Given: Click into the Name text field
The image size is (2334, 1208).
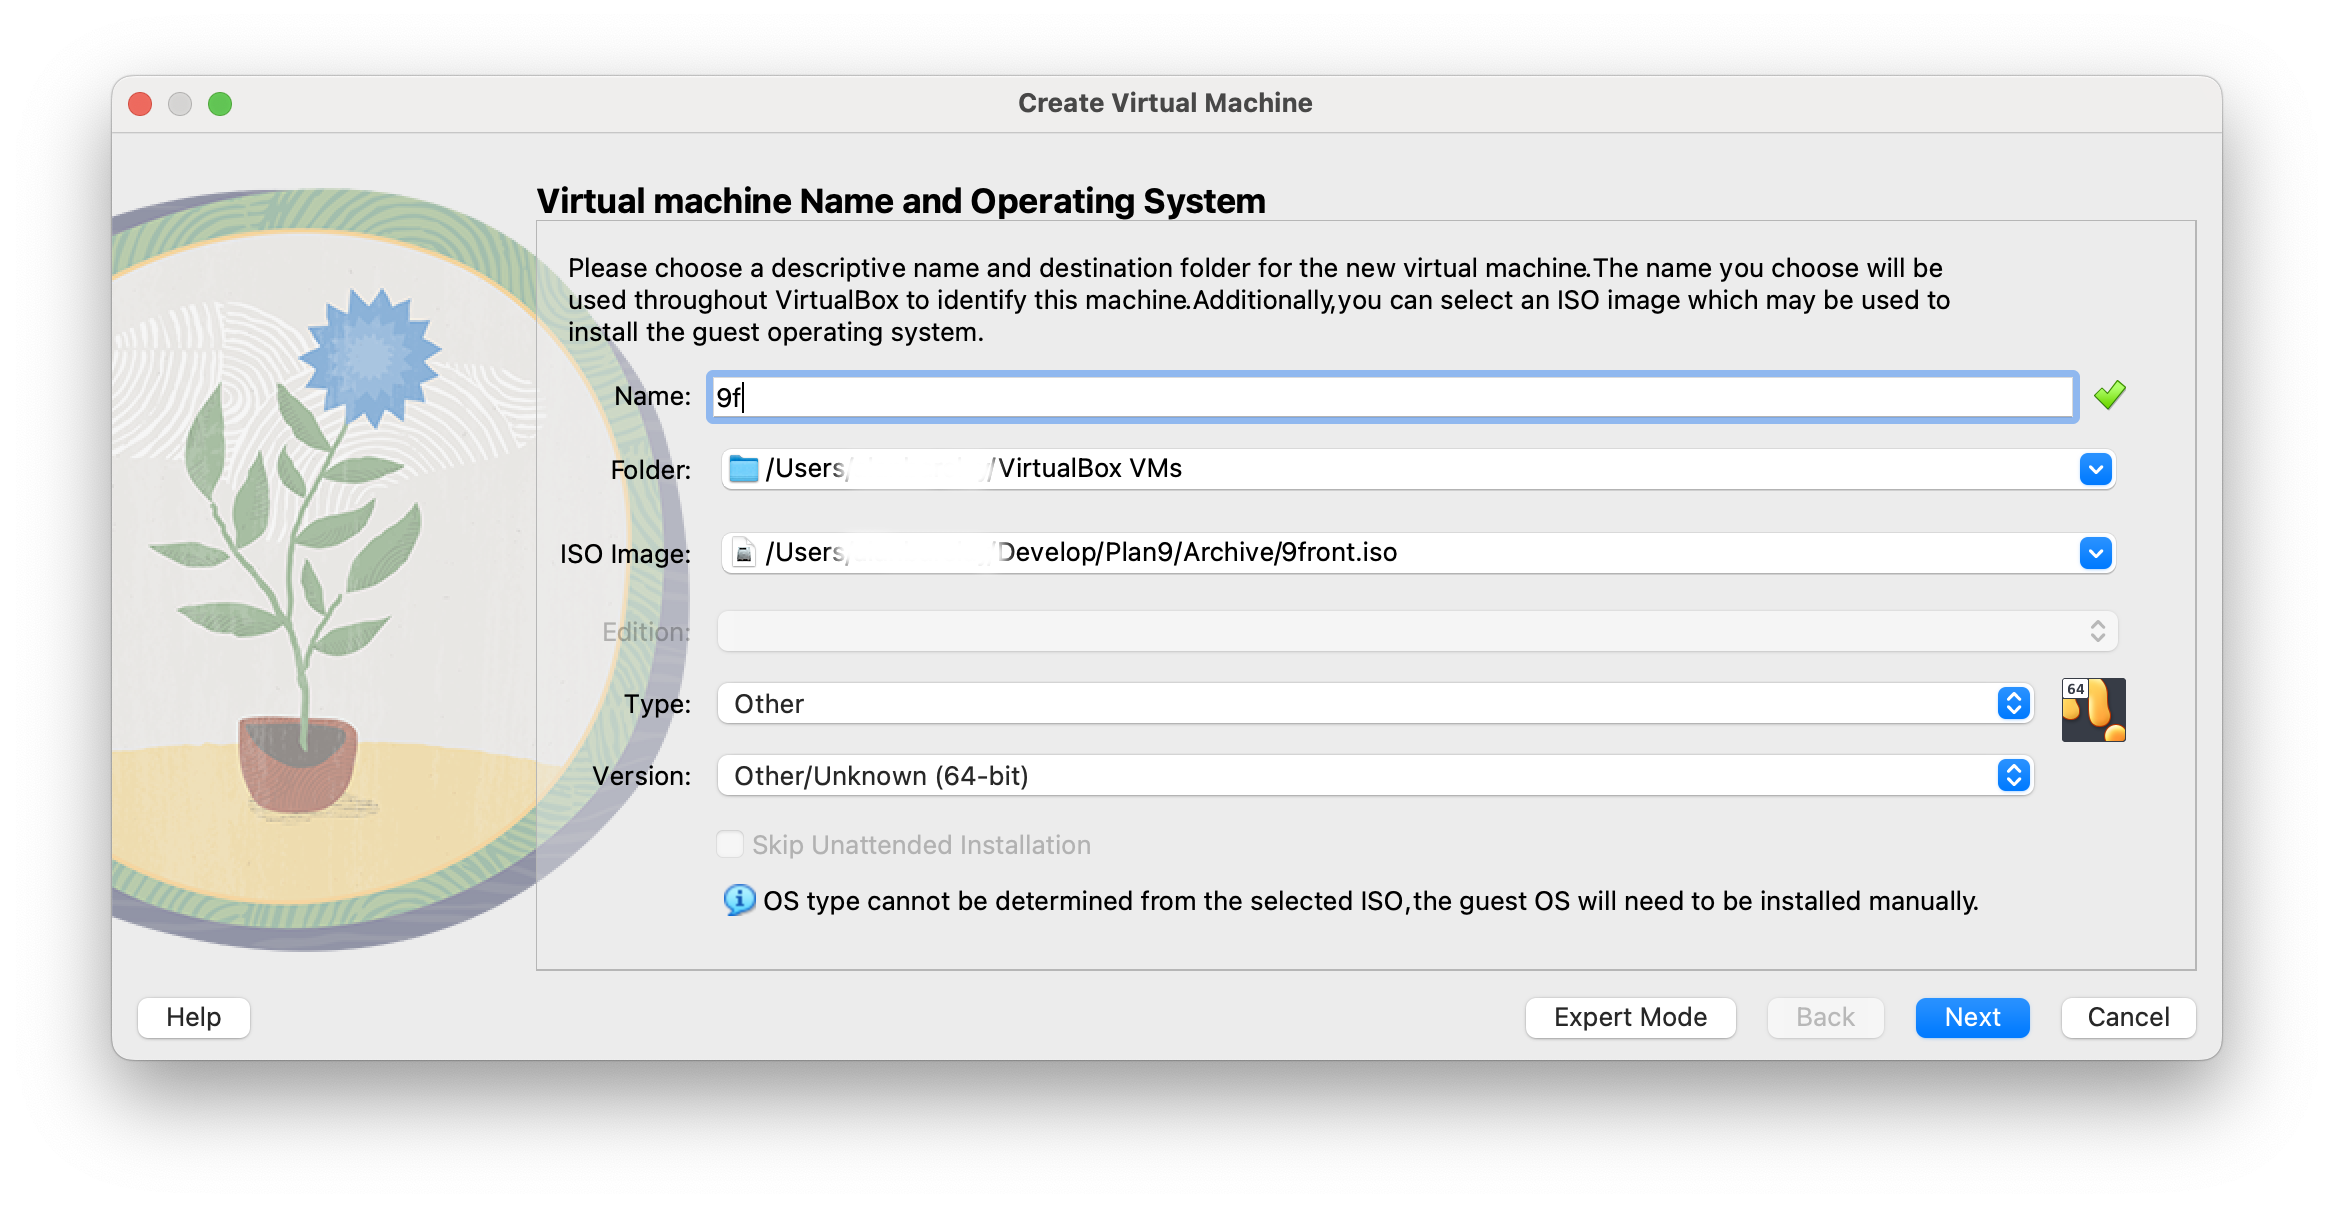Looking at the screenshot, I should pyautogui.click(x=1390, y=398).
